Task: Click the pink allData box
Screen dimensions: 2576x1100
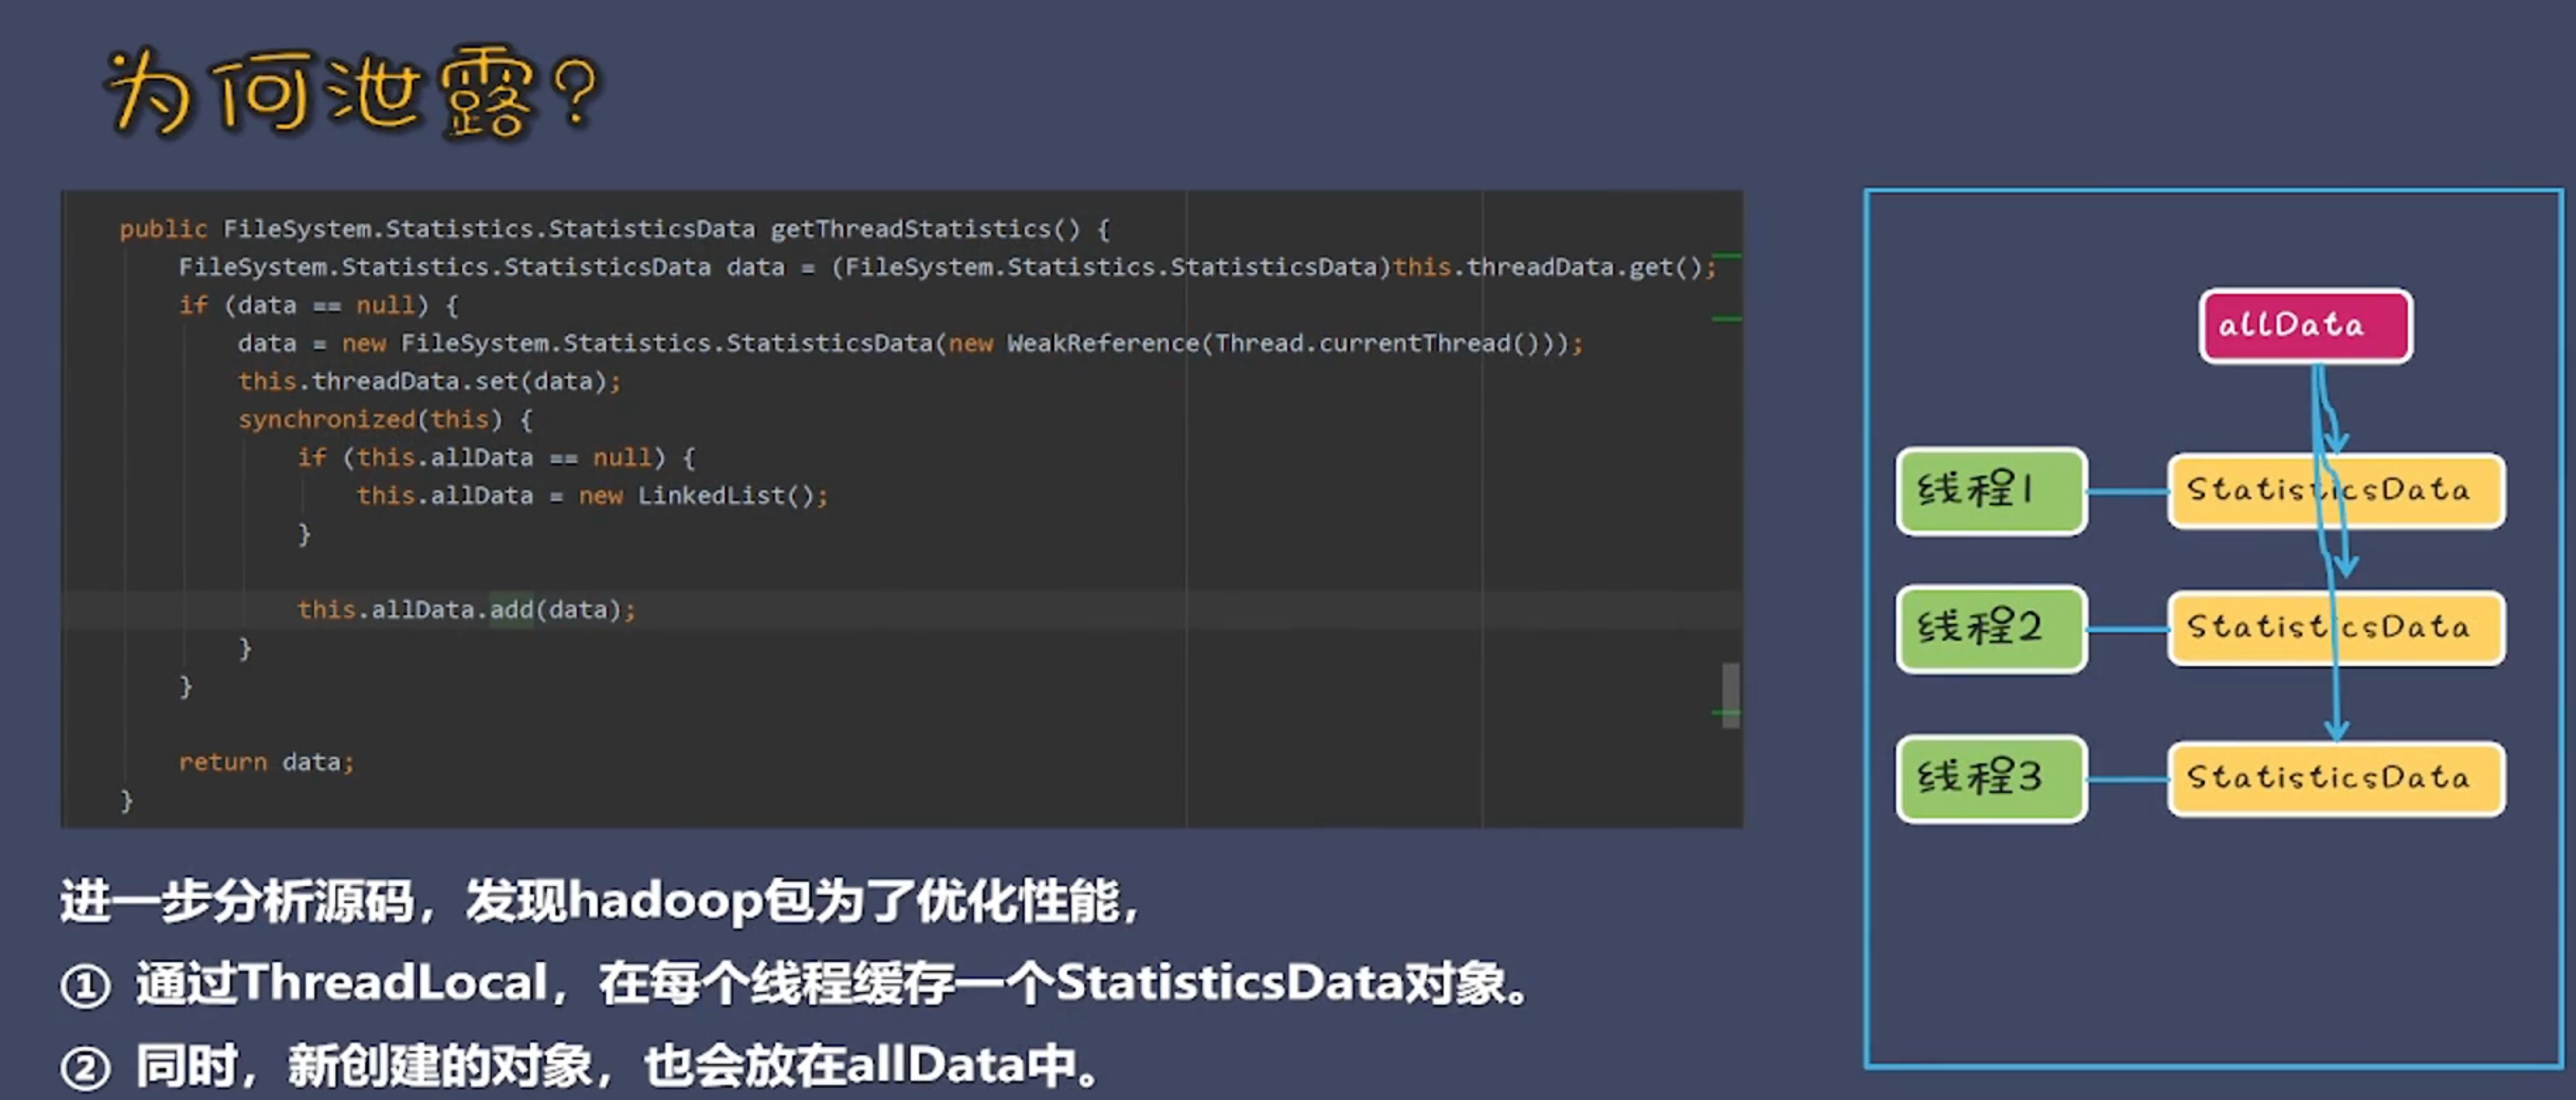Action: tap(2305, 326)
